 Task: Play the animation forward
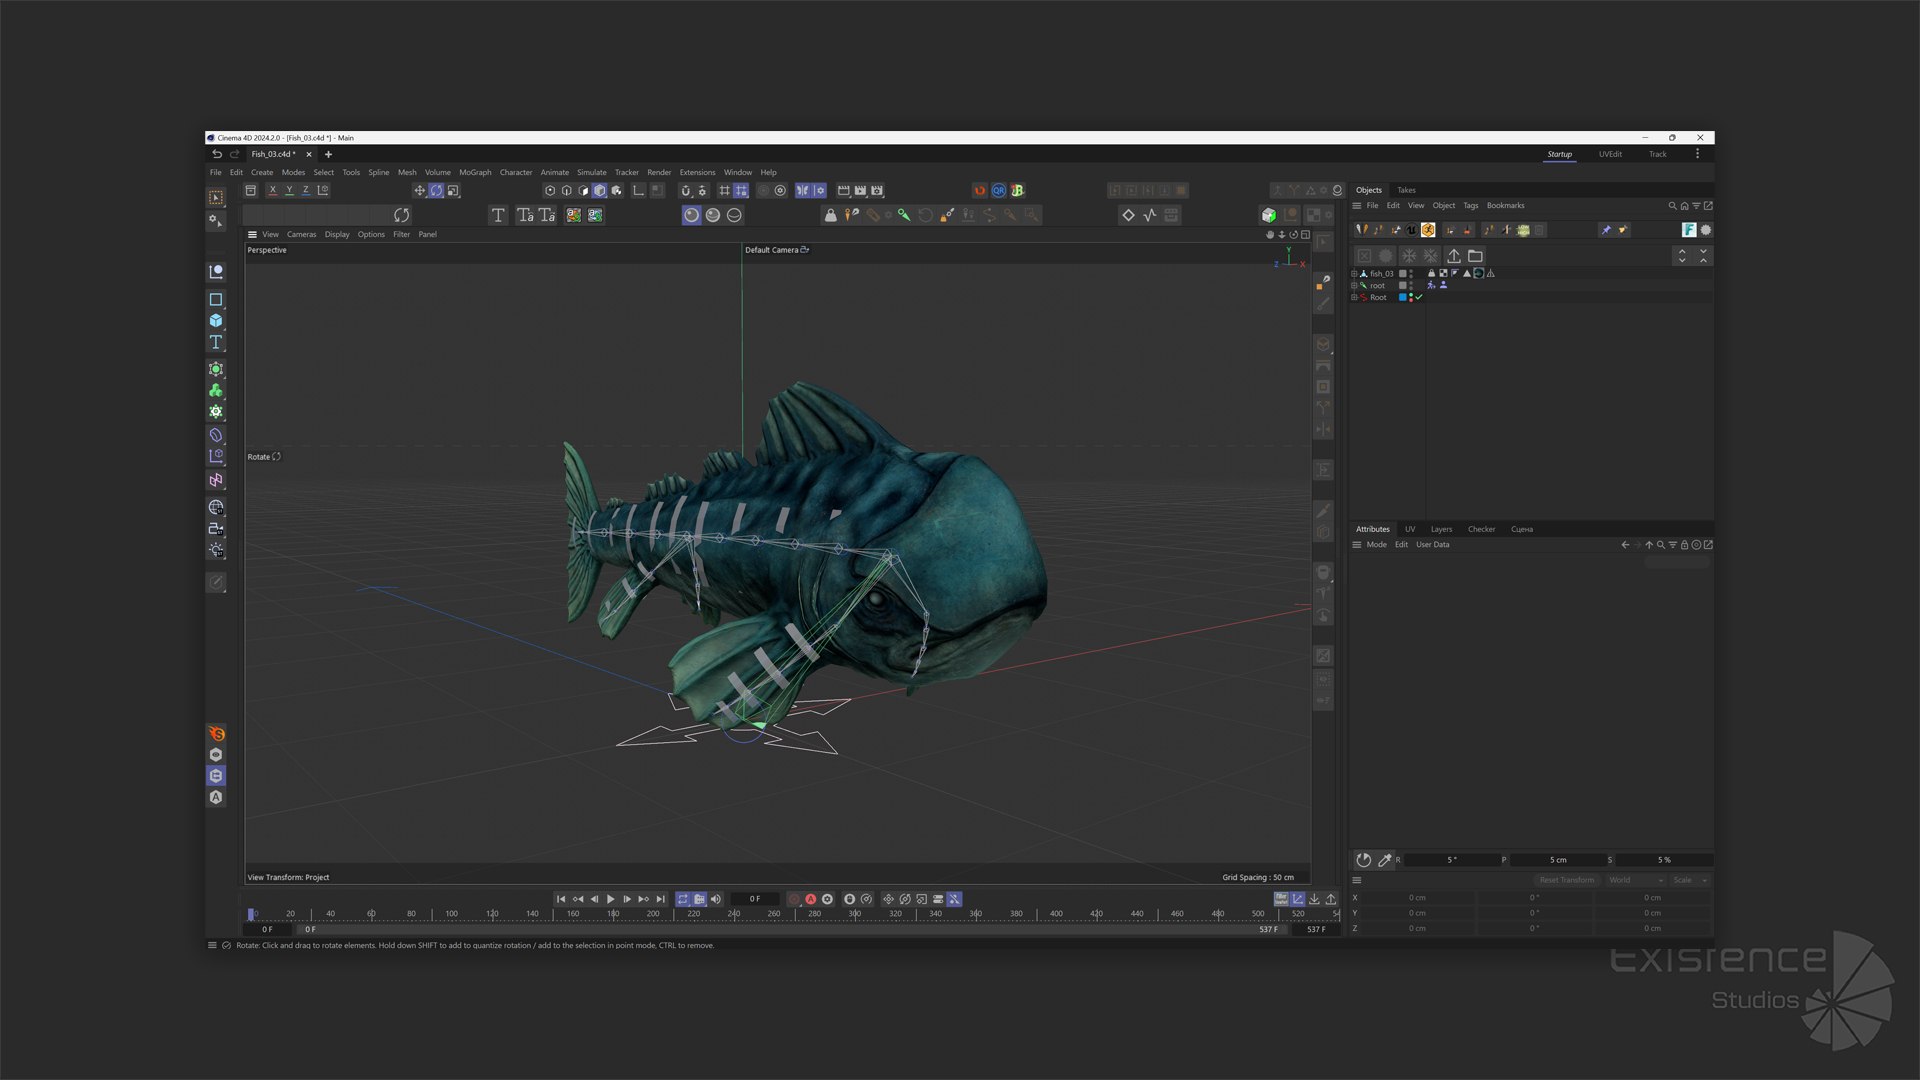click(611, 899)
